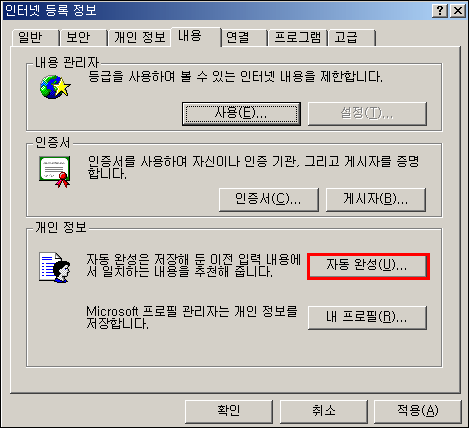Close the dialog with the X button
The height and width of the screenshot is (428, 469).
click(x=458, y=11)
